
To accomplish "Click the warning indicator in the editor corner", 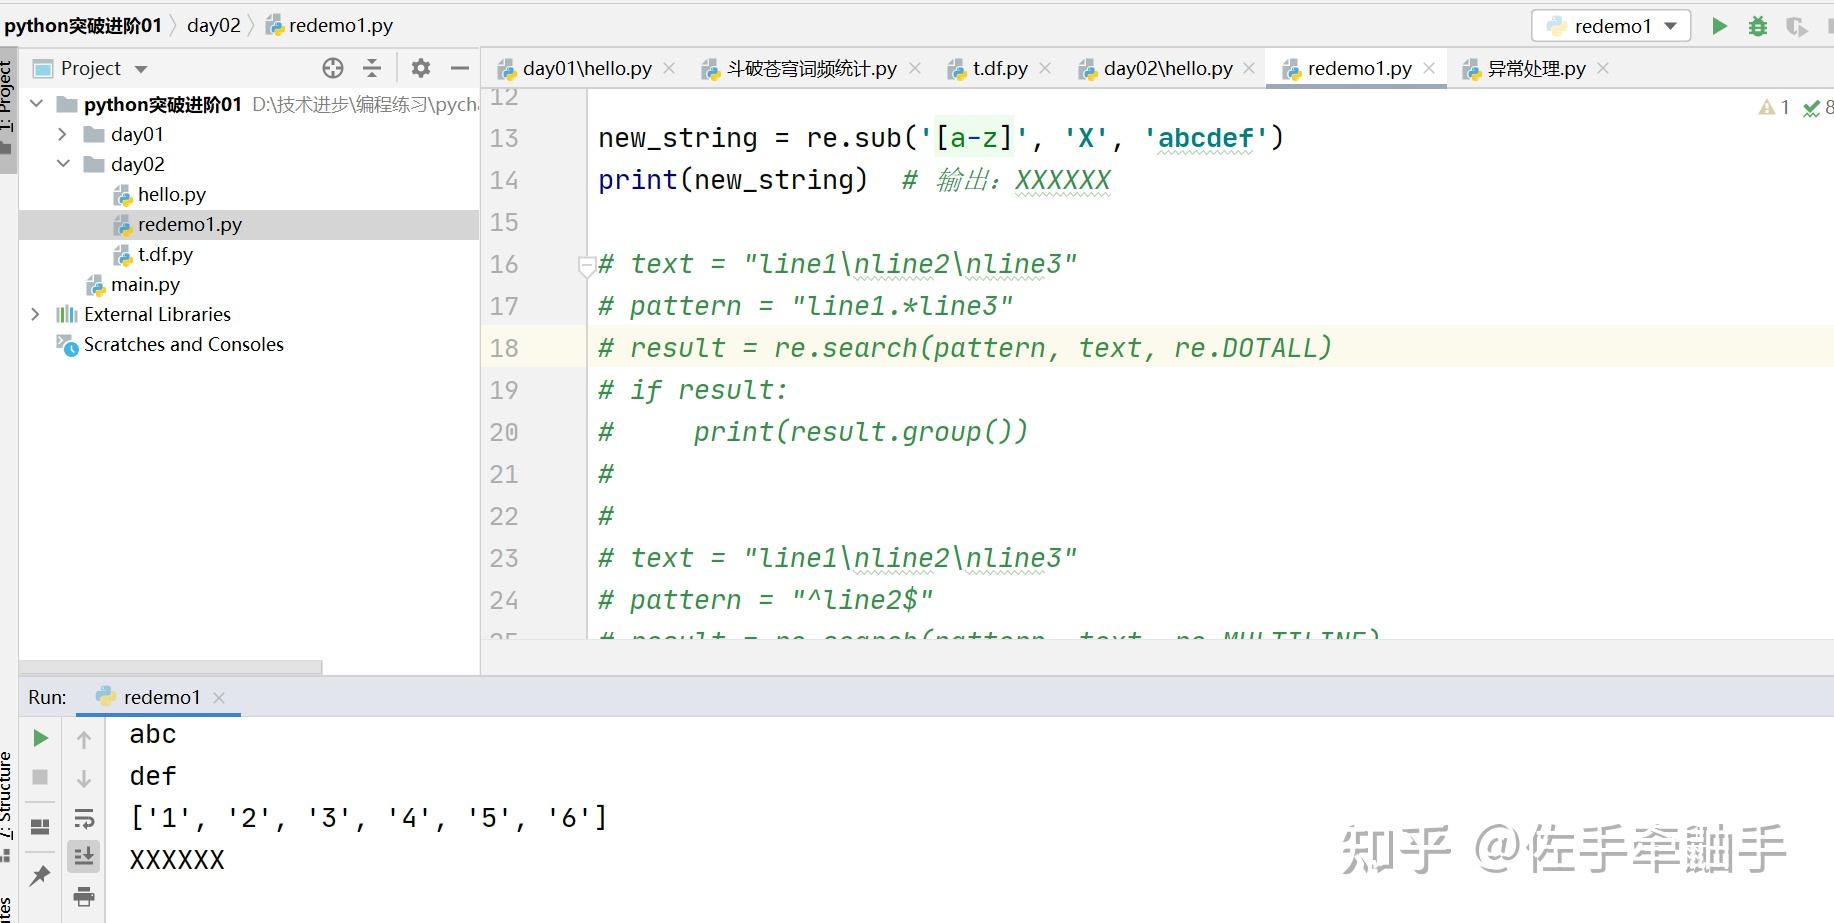I will 1774,107.
